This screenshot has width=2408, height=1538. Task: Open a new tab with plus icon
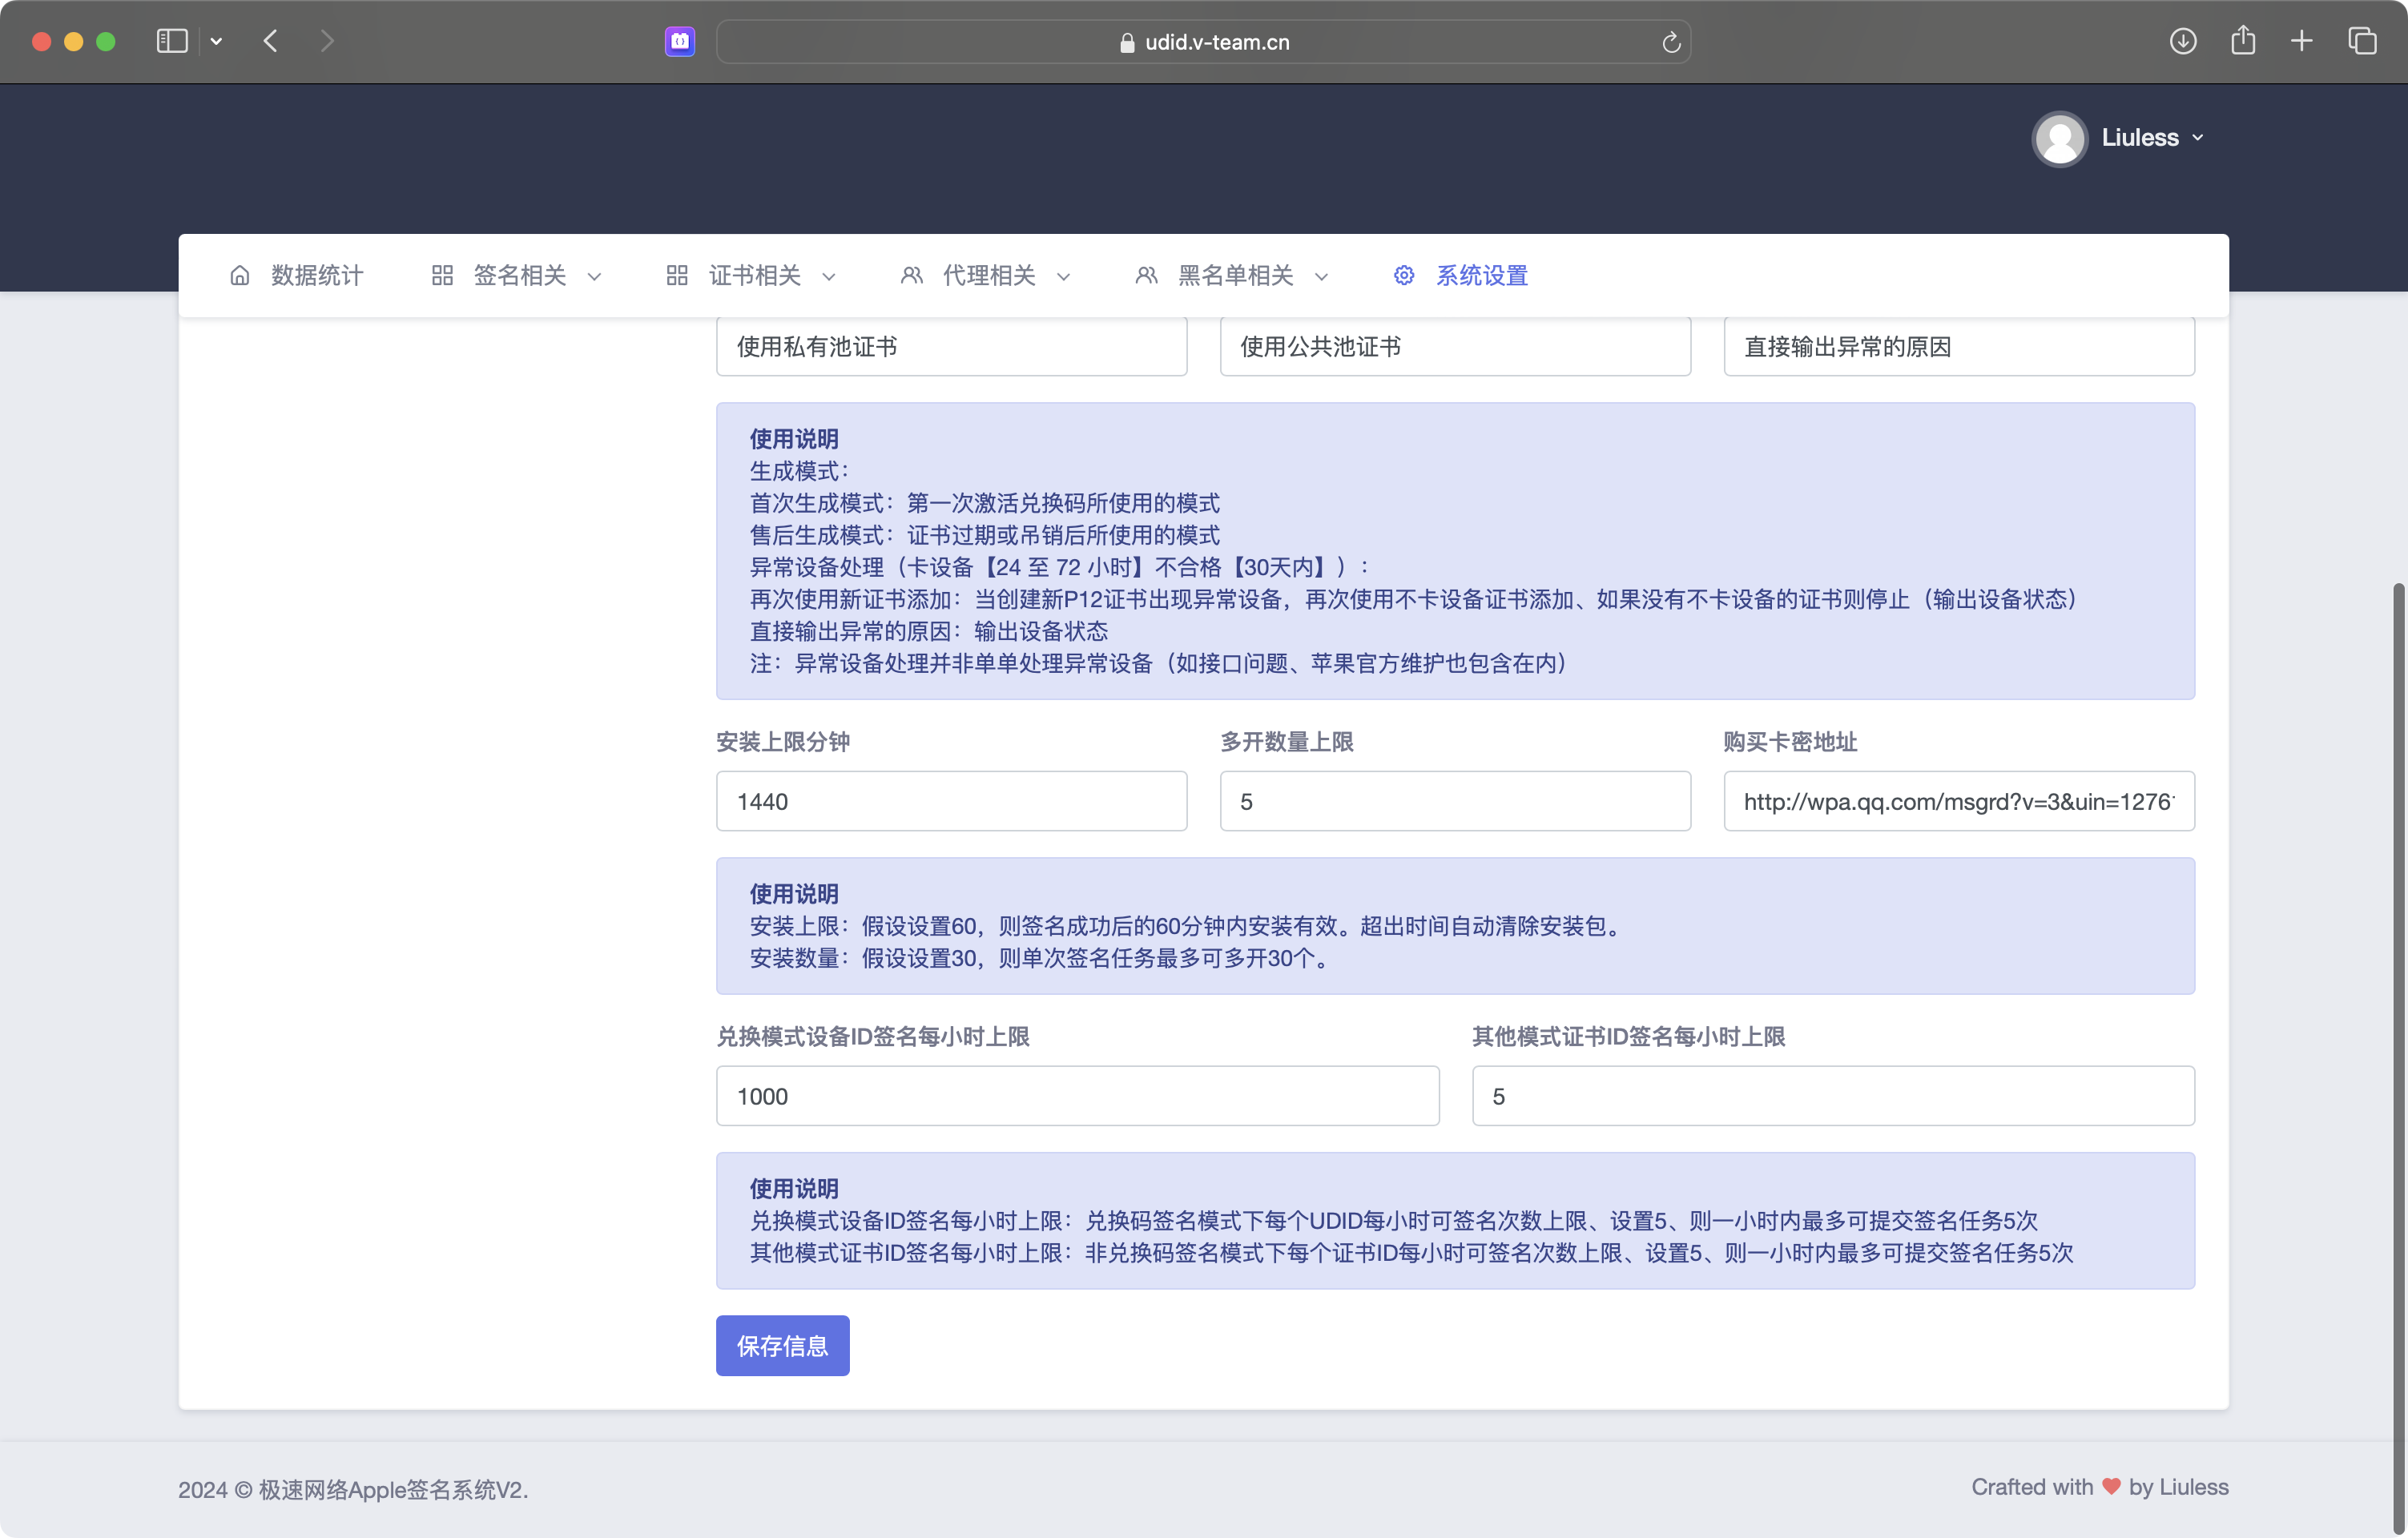[2302, 41]
